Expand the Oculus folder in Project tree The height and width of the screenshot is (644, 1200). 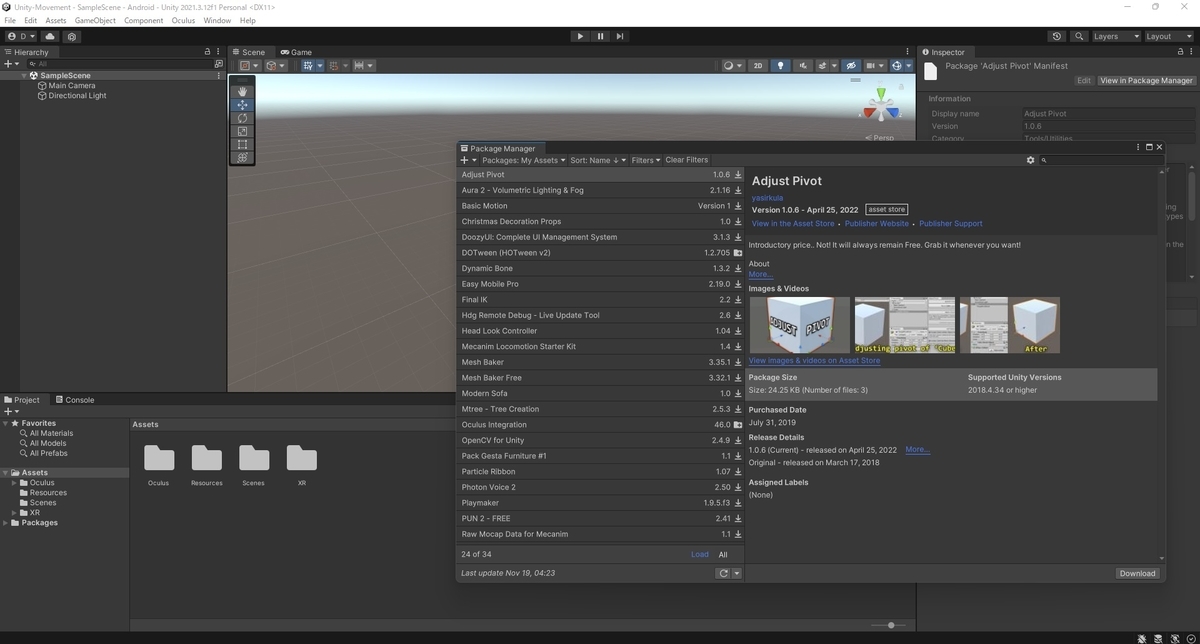[x=15, y=483]
